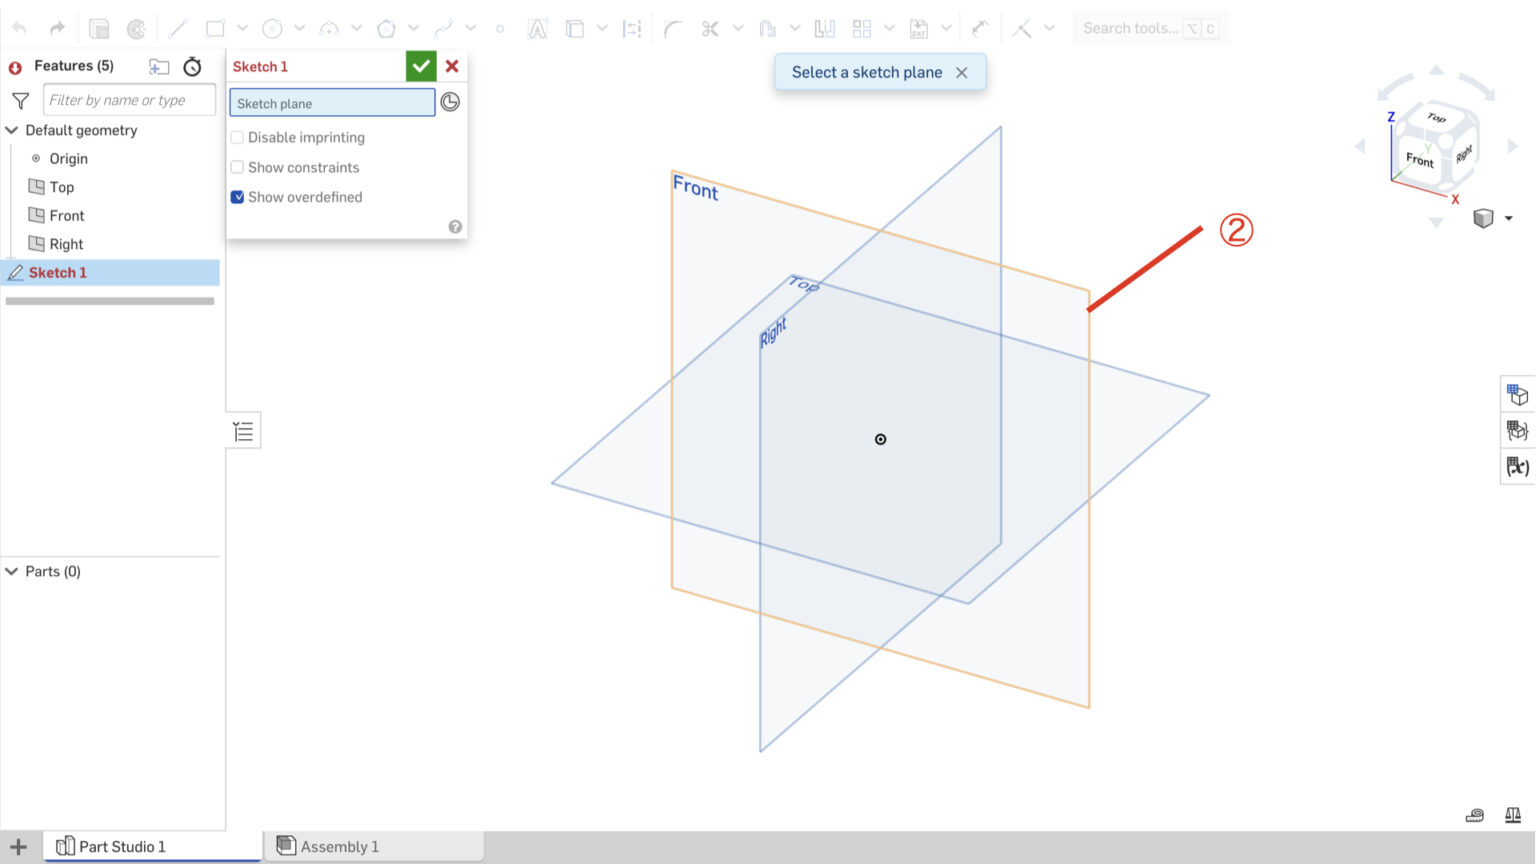Accept Sketch 1 with the green checkmark
The height and width of the screenshot is (864, 1536).
point(420,66)
